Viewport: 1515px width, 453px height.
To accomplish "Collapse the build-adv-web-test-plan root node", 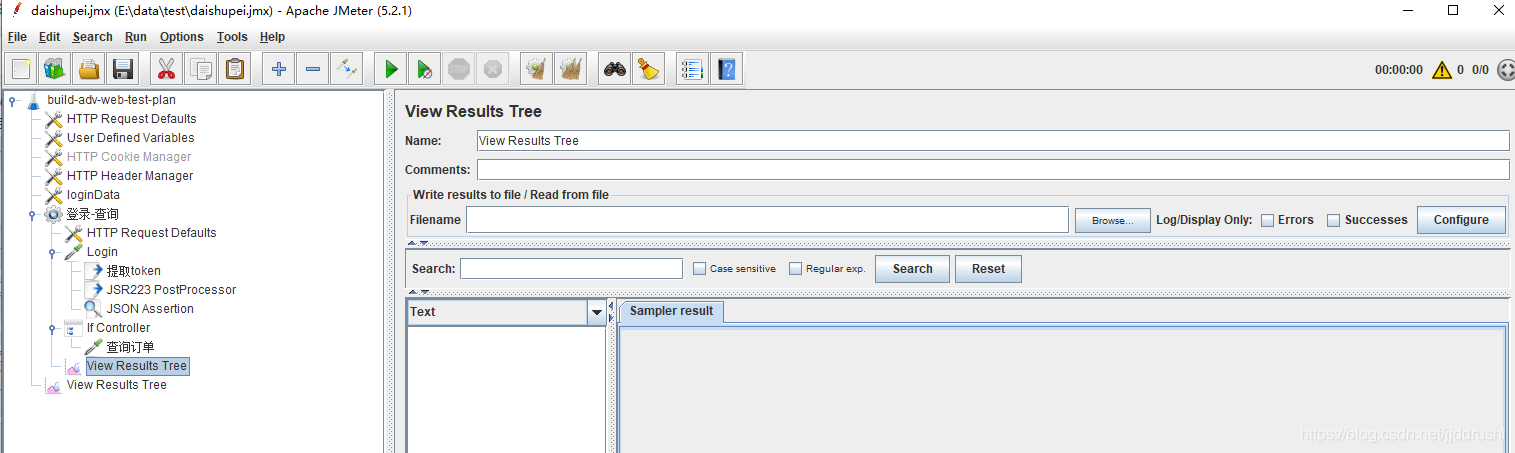I will click(12, 100).
